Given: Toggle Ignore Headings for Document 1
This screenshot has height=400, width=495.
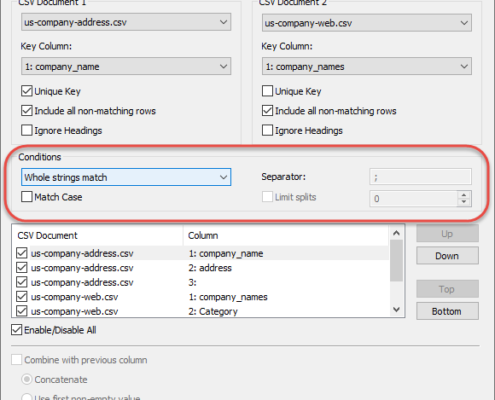Looking at the screenshot, I should coord(27,130).
